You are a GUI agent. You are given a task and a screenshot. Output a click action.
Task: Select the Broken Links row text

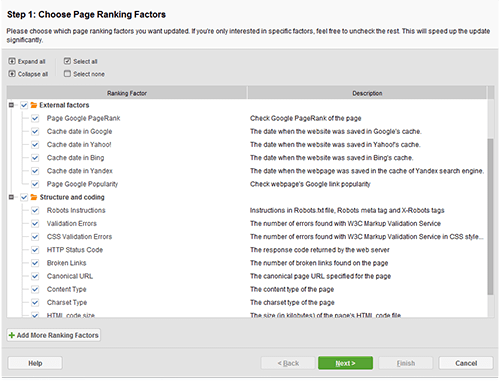(66, 263)
